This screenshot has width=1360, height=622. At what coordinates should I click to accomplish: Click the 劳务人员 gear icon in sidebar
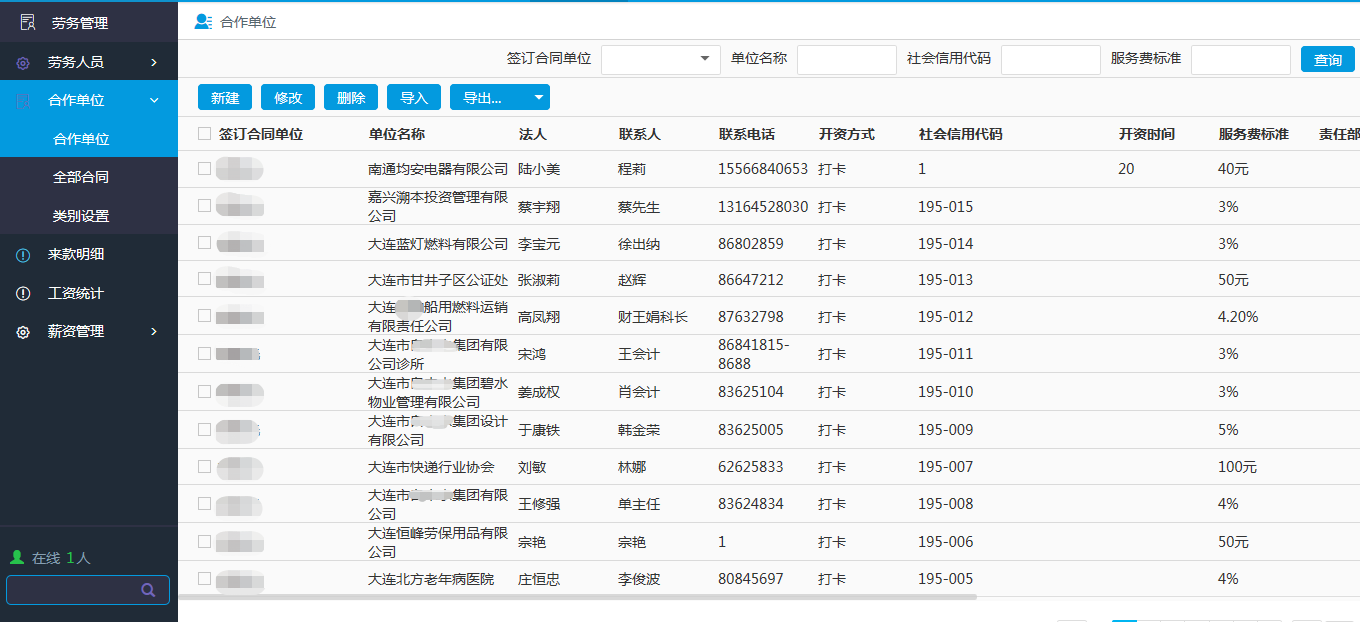pyautogui.click(x=23, y=63)
